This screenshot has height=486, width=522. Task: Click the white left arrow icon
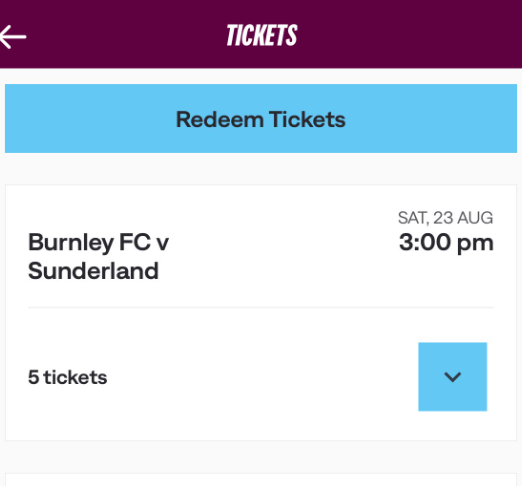pyautogui.click(x=13, y=37)
